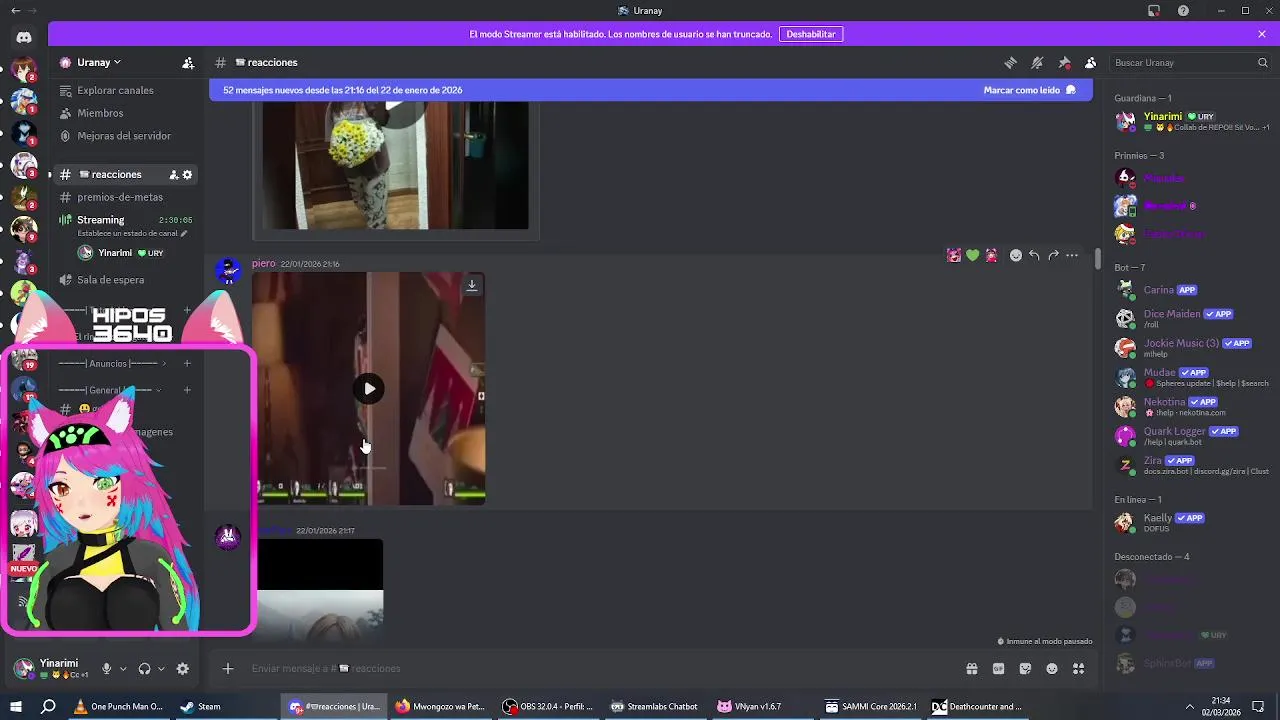Open Nekotina bot profile
Screen dimensions: 1280x720
1192,406
